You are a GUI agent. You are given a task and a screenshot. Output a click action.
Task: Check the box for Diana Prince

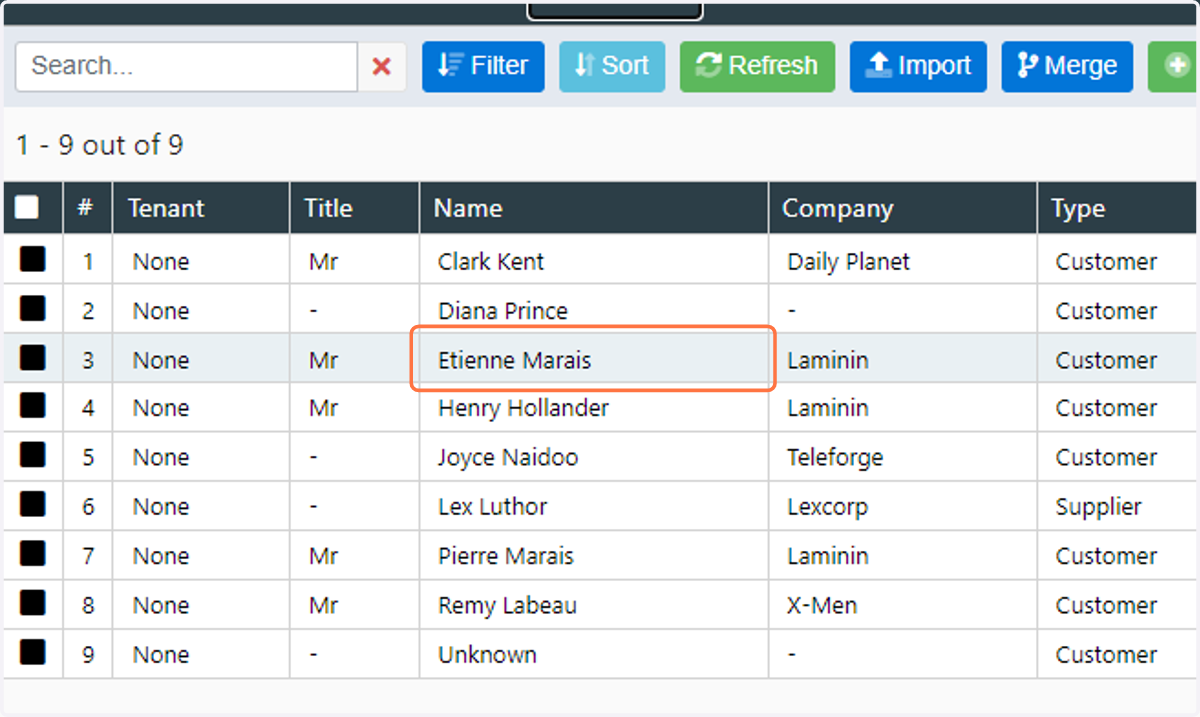(x=32, y=309)
